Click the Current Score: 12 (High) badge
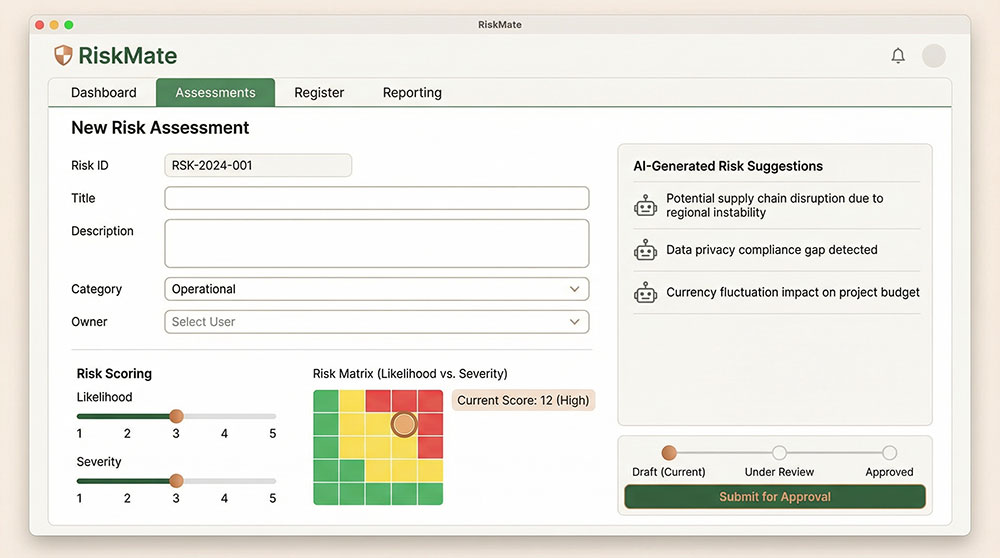 pyautogui.click(x=523, y=400)
